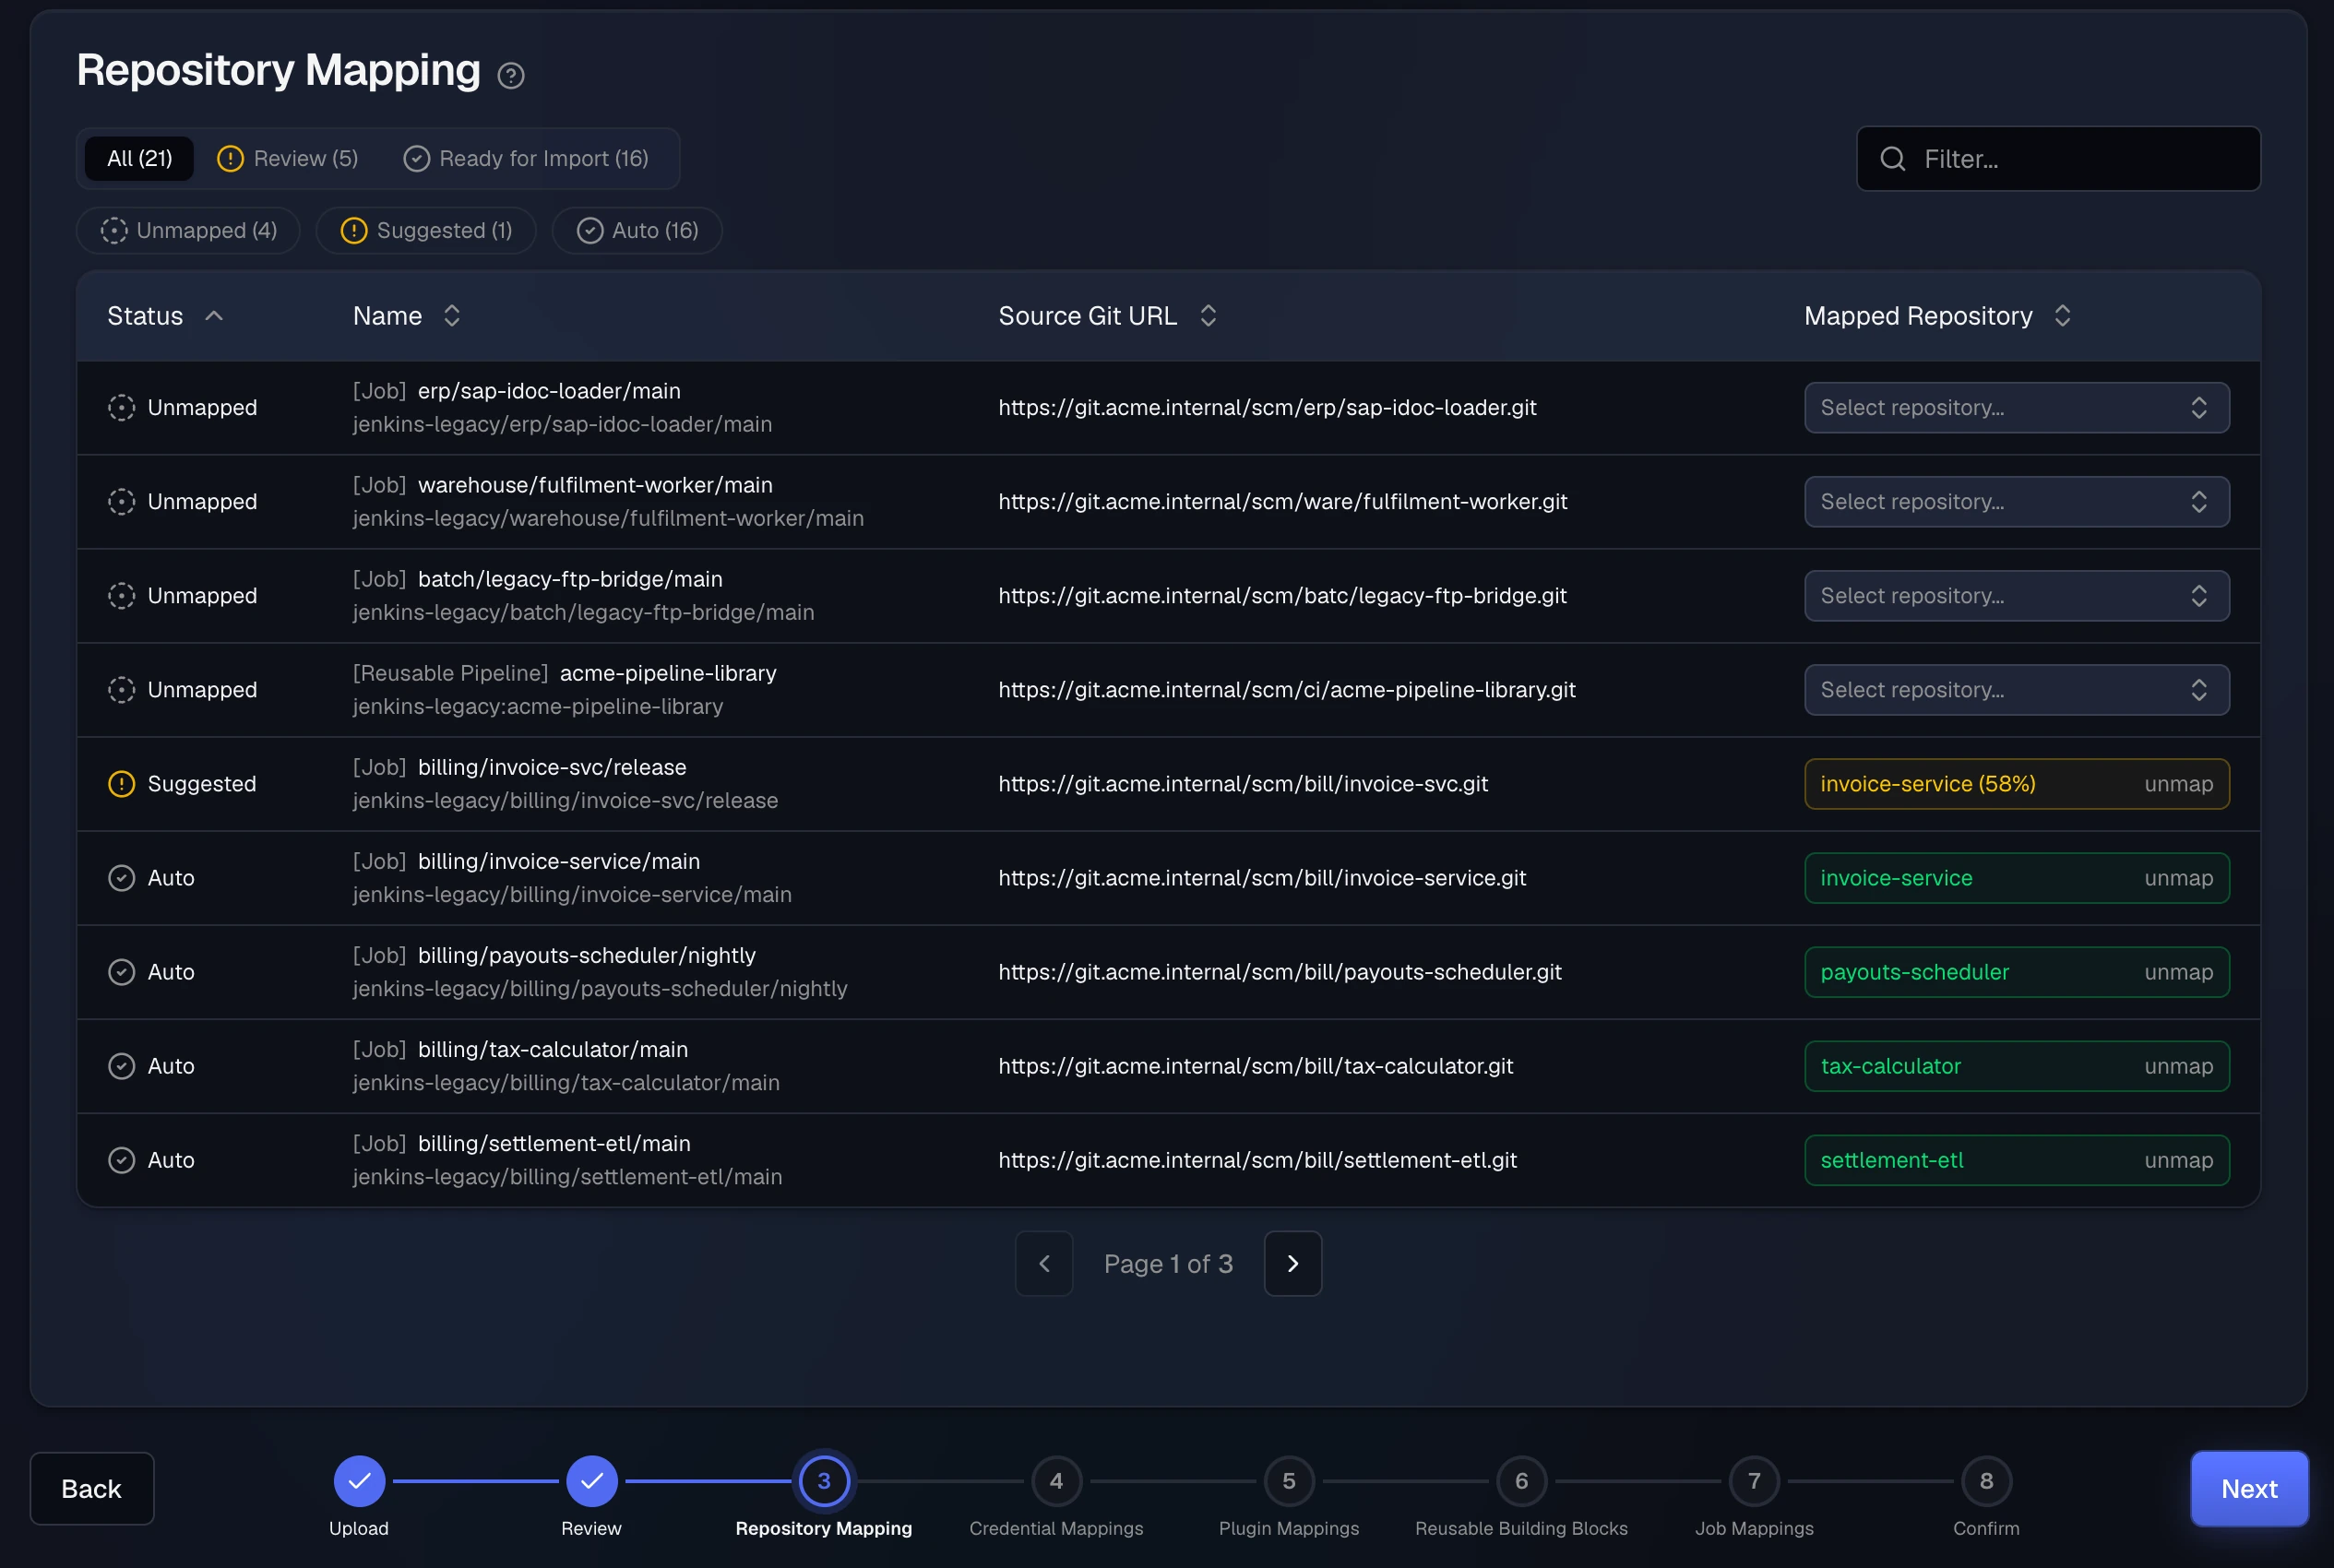Click the help icon beside Repository Mapping
This screenshot has width=2334, height=1568.
[511, 76]
